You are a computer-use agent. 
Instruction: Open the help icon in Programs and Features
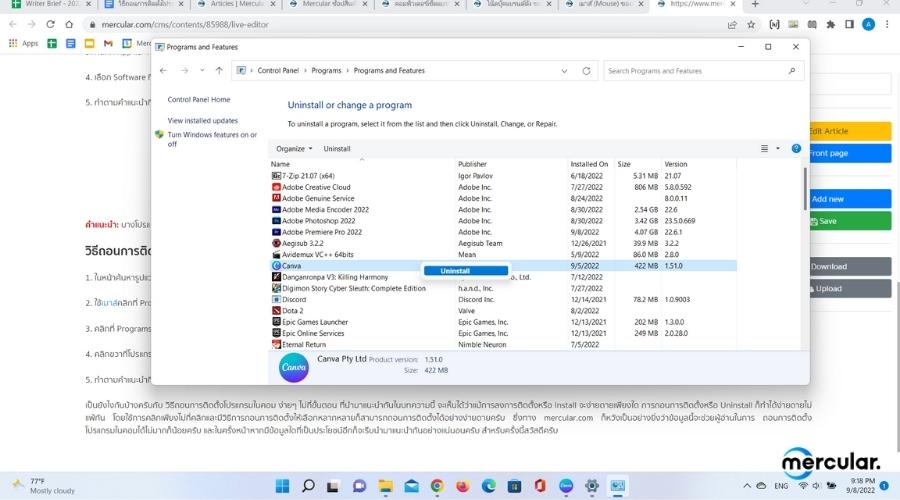796,148
